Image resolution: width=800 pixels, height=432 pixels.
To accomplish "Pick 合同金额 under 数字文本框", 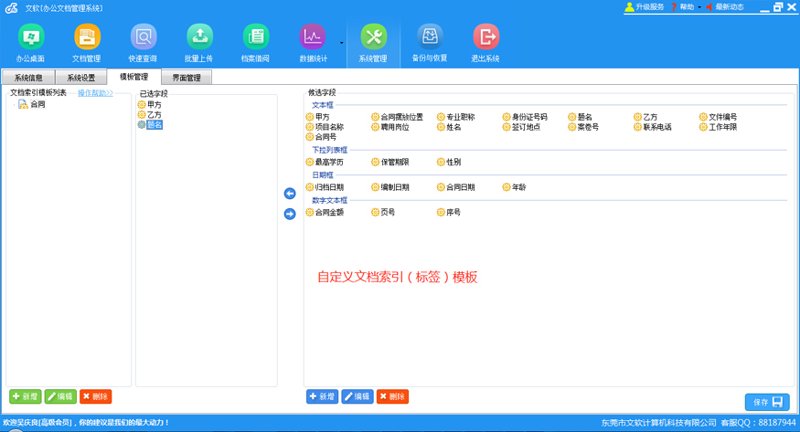I will 324,212.
